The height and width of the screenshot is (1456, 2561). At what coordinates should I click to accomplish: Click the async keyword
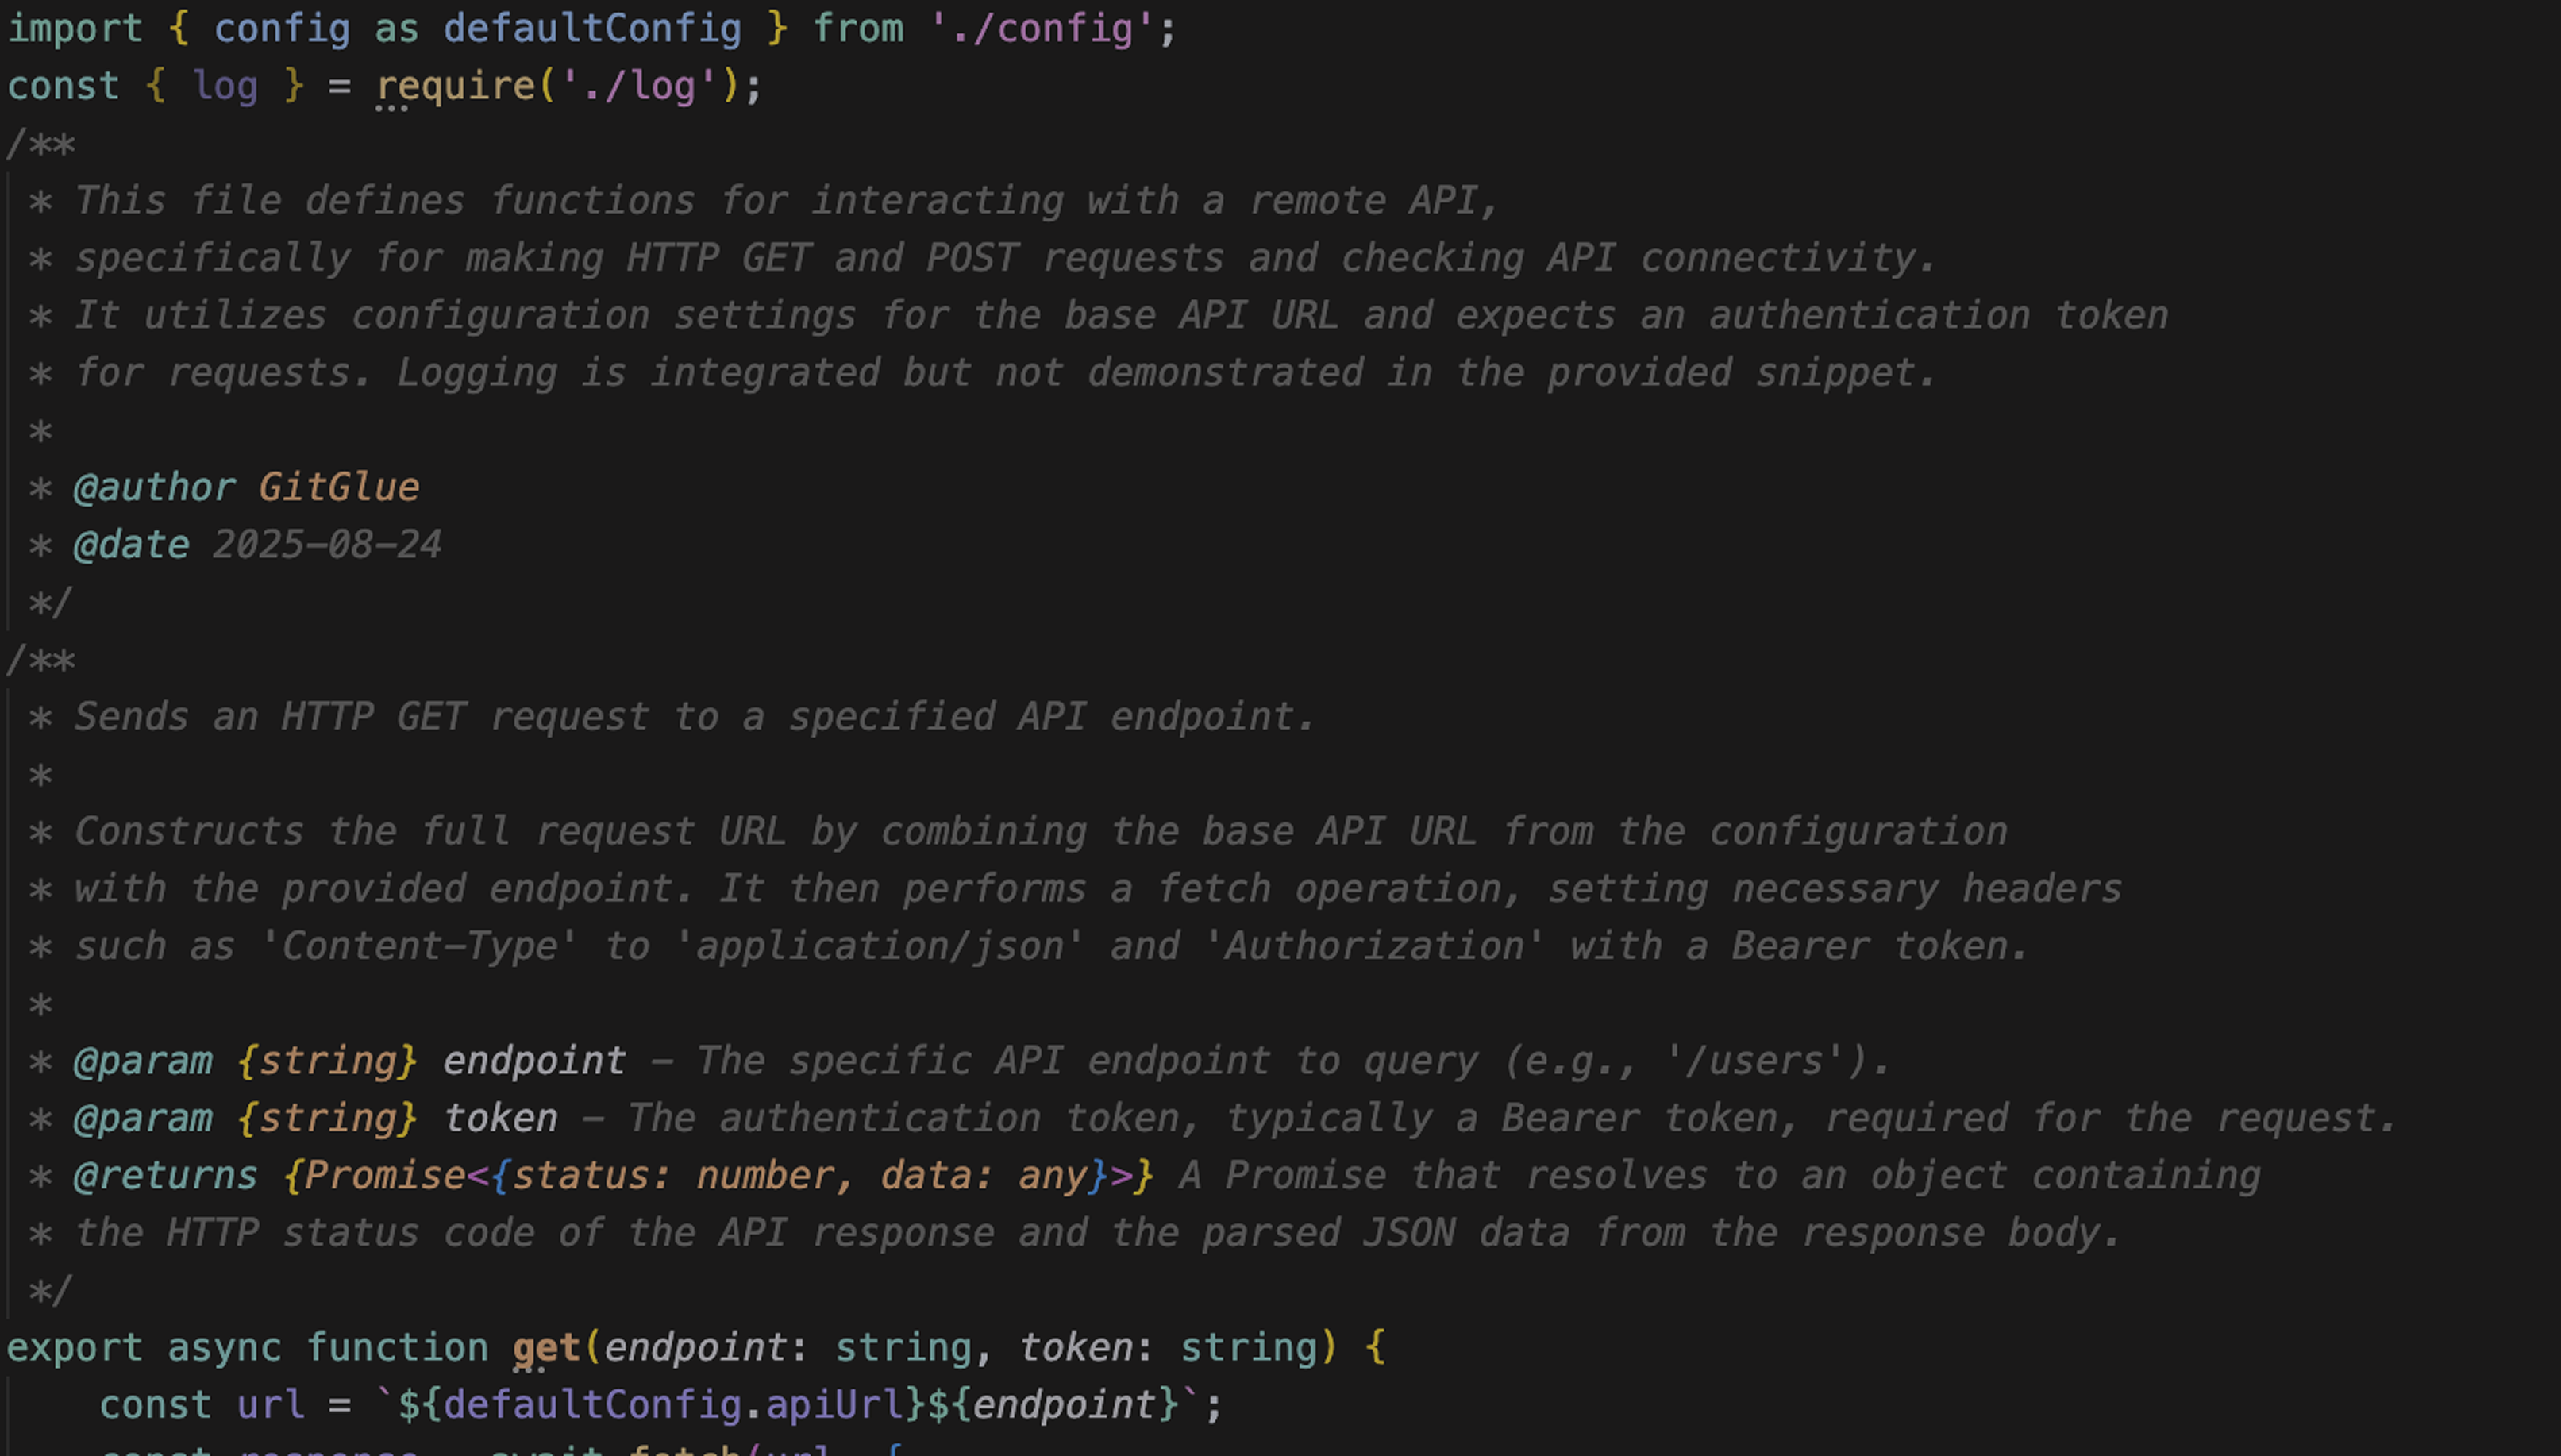point(224,1348)
